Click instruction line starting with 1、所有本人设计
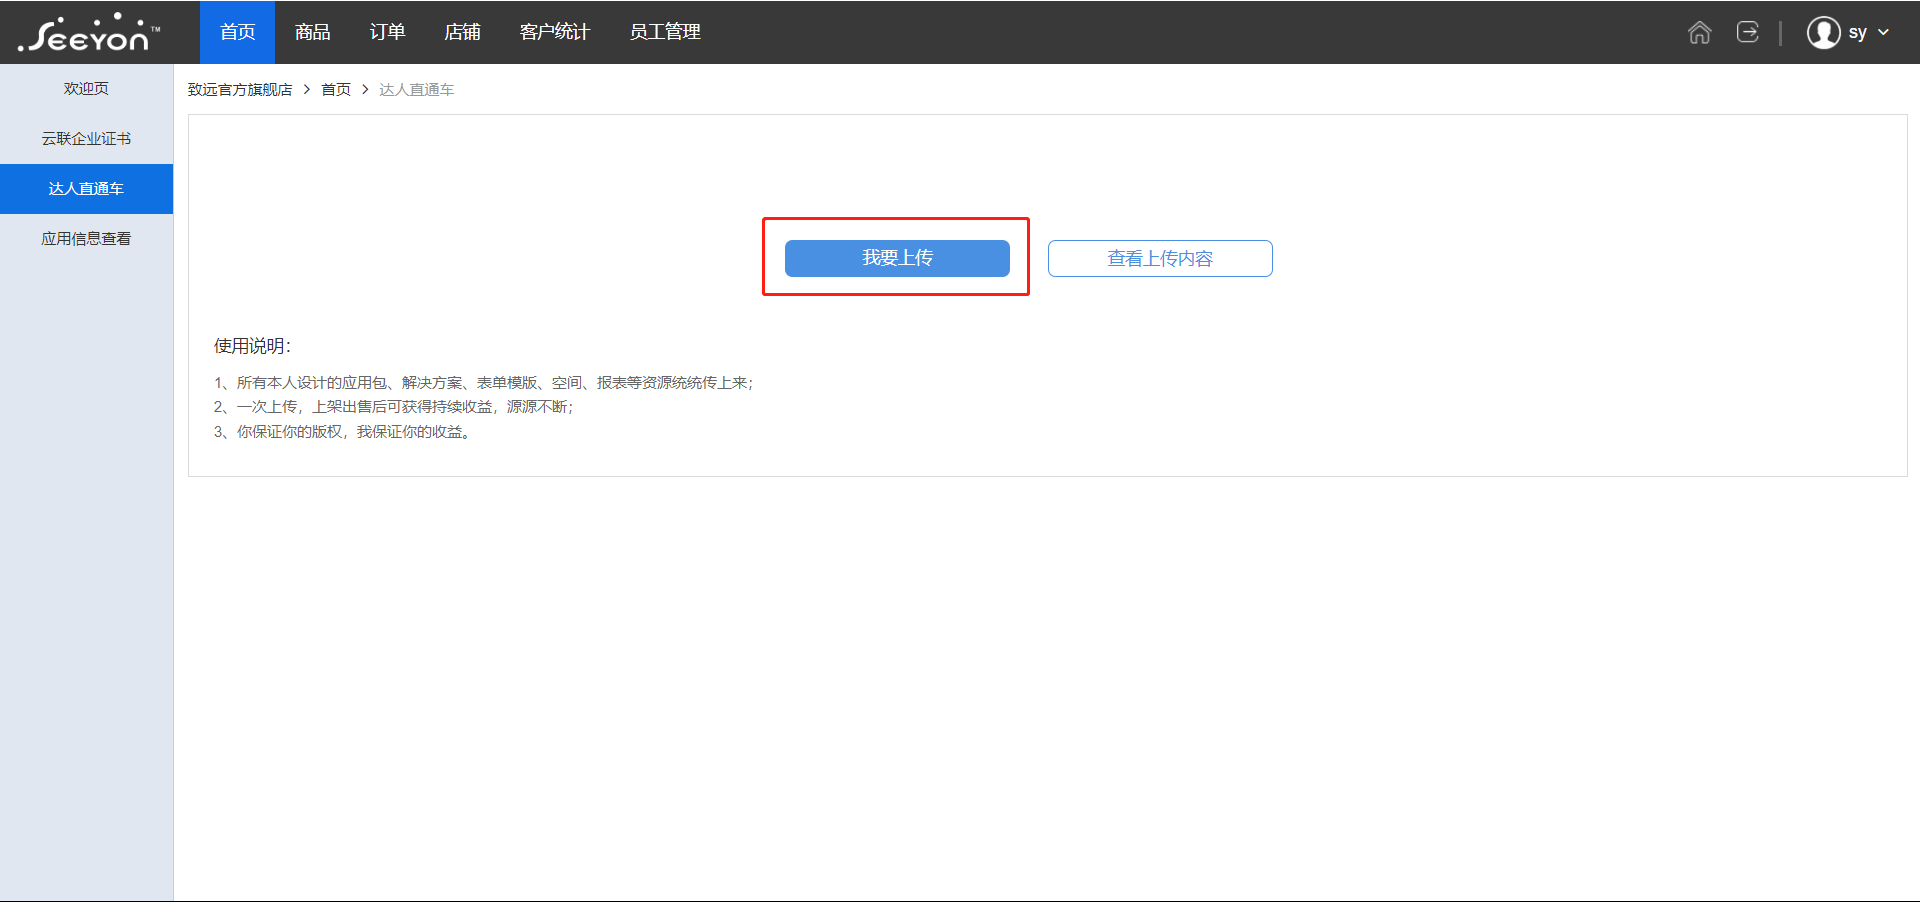This screenshot has height=902, width=1920. 484,383
